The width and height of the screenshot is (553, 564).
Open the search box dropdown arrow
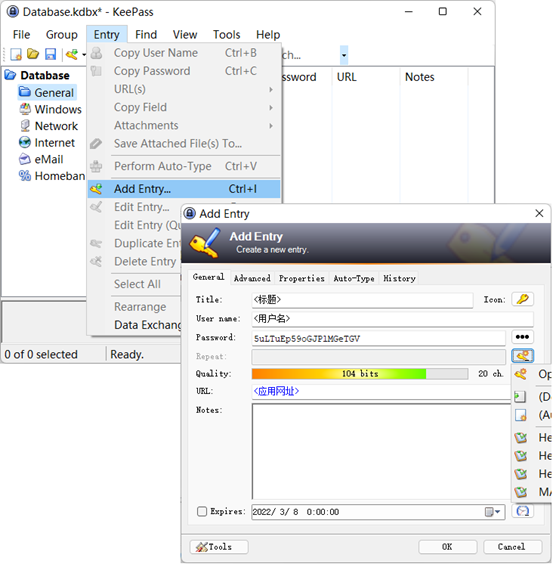click(344, 55)
